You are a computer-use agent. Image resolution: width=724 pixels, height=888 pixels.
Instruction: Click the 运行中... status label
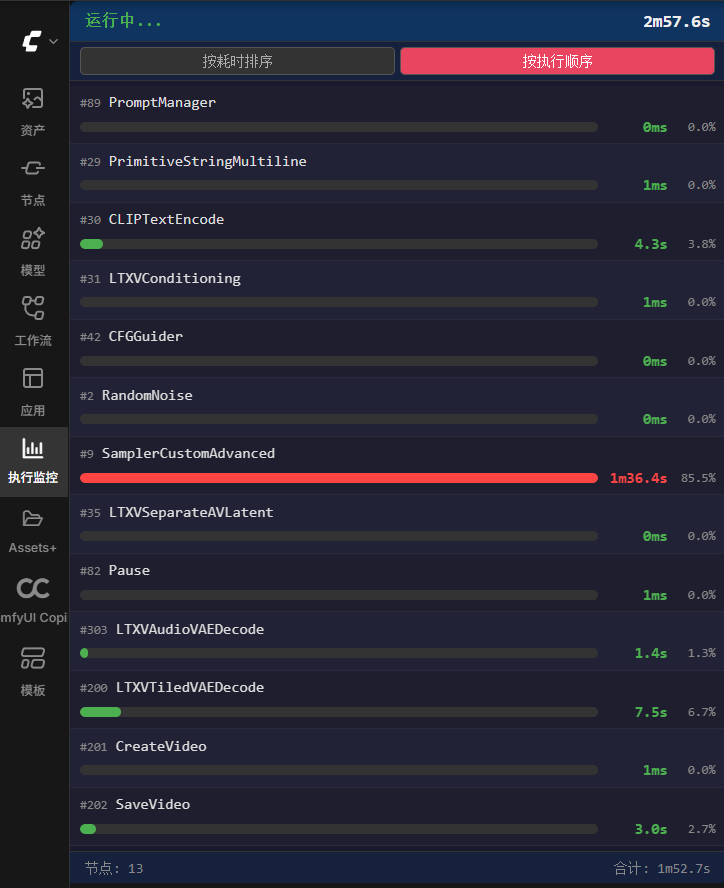[123, 20]
